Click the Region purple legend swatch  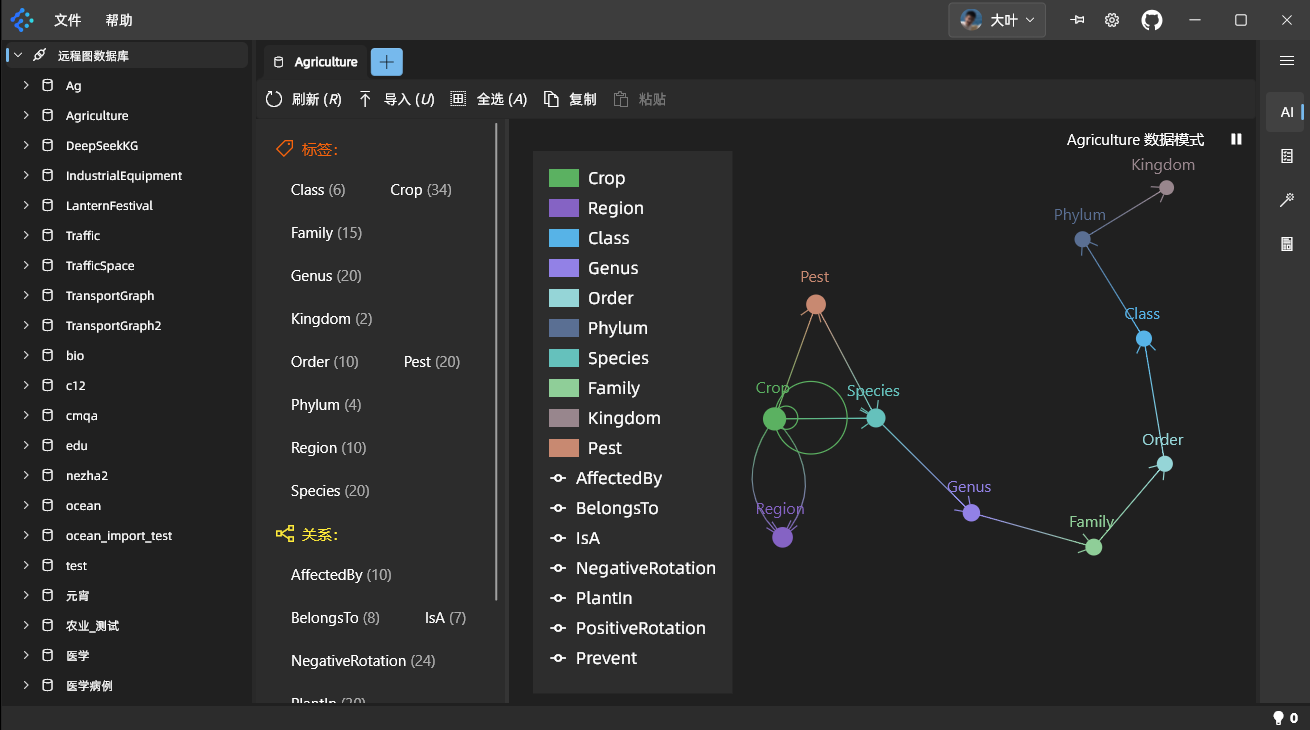click(564, 208)
